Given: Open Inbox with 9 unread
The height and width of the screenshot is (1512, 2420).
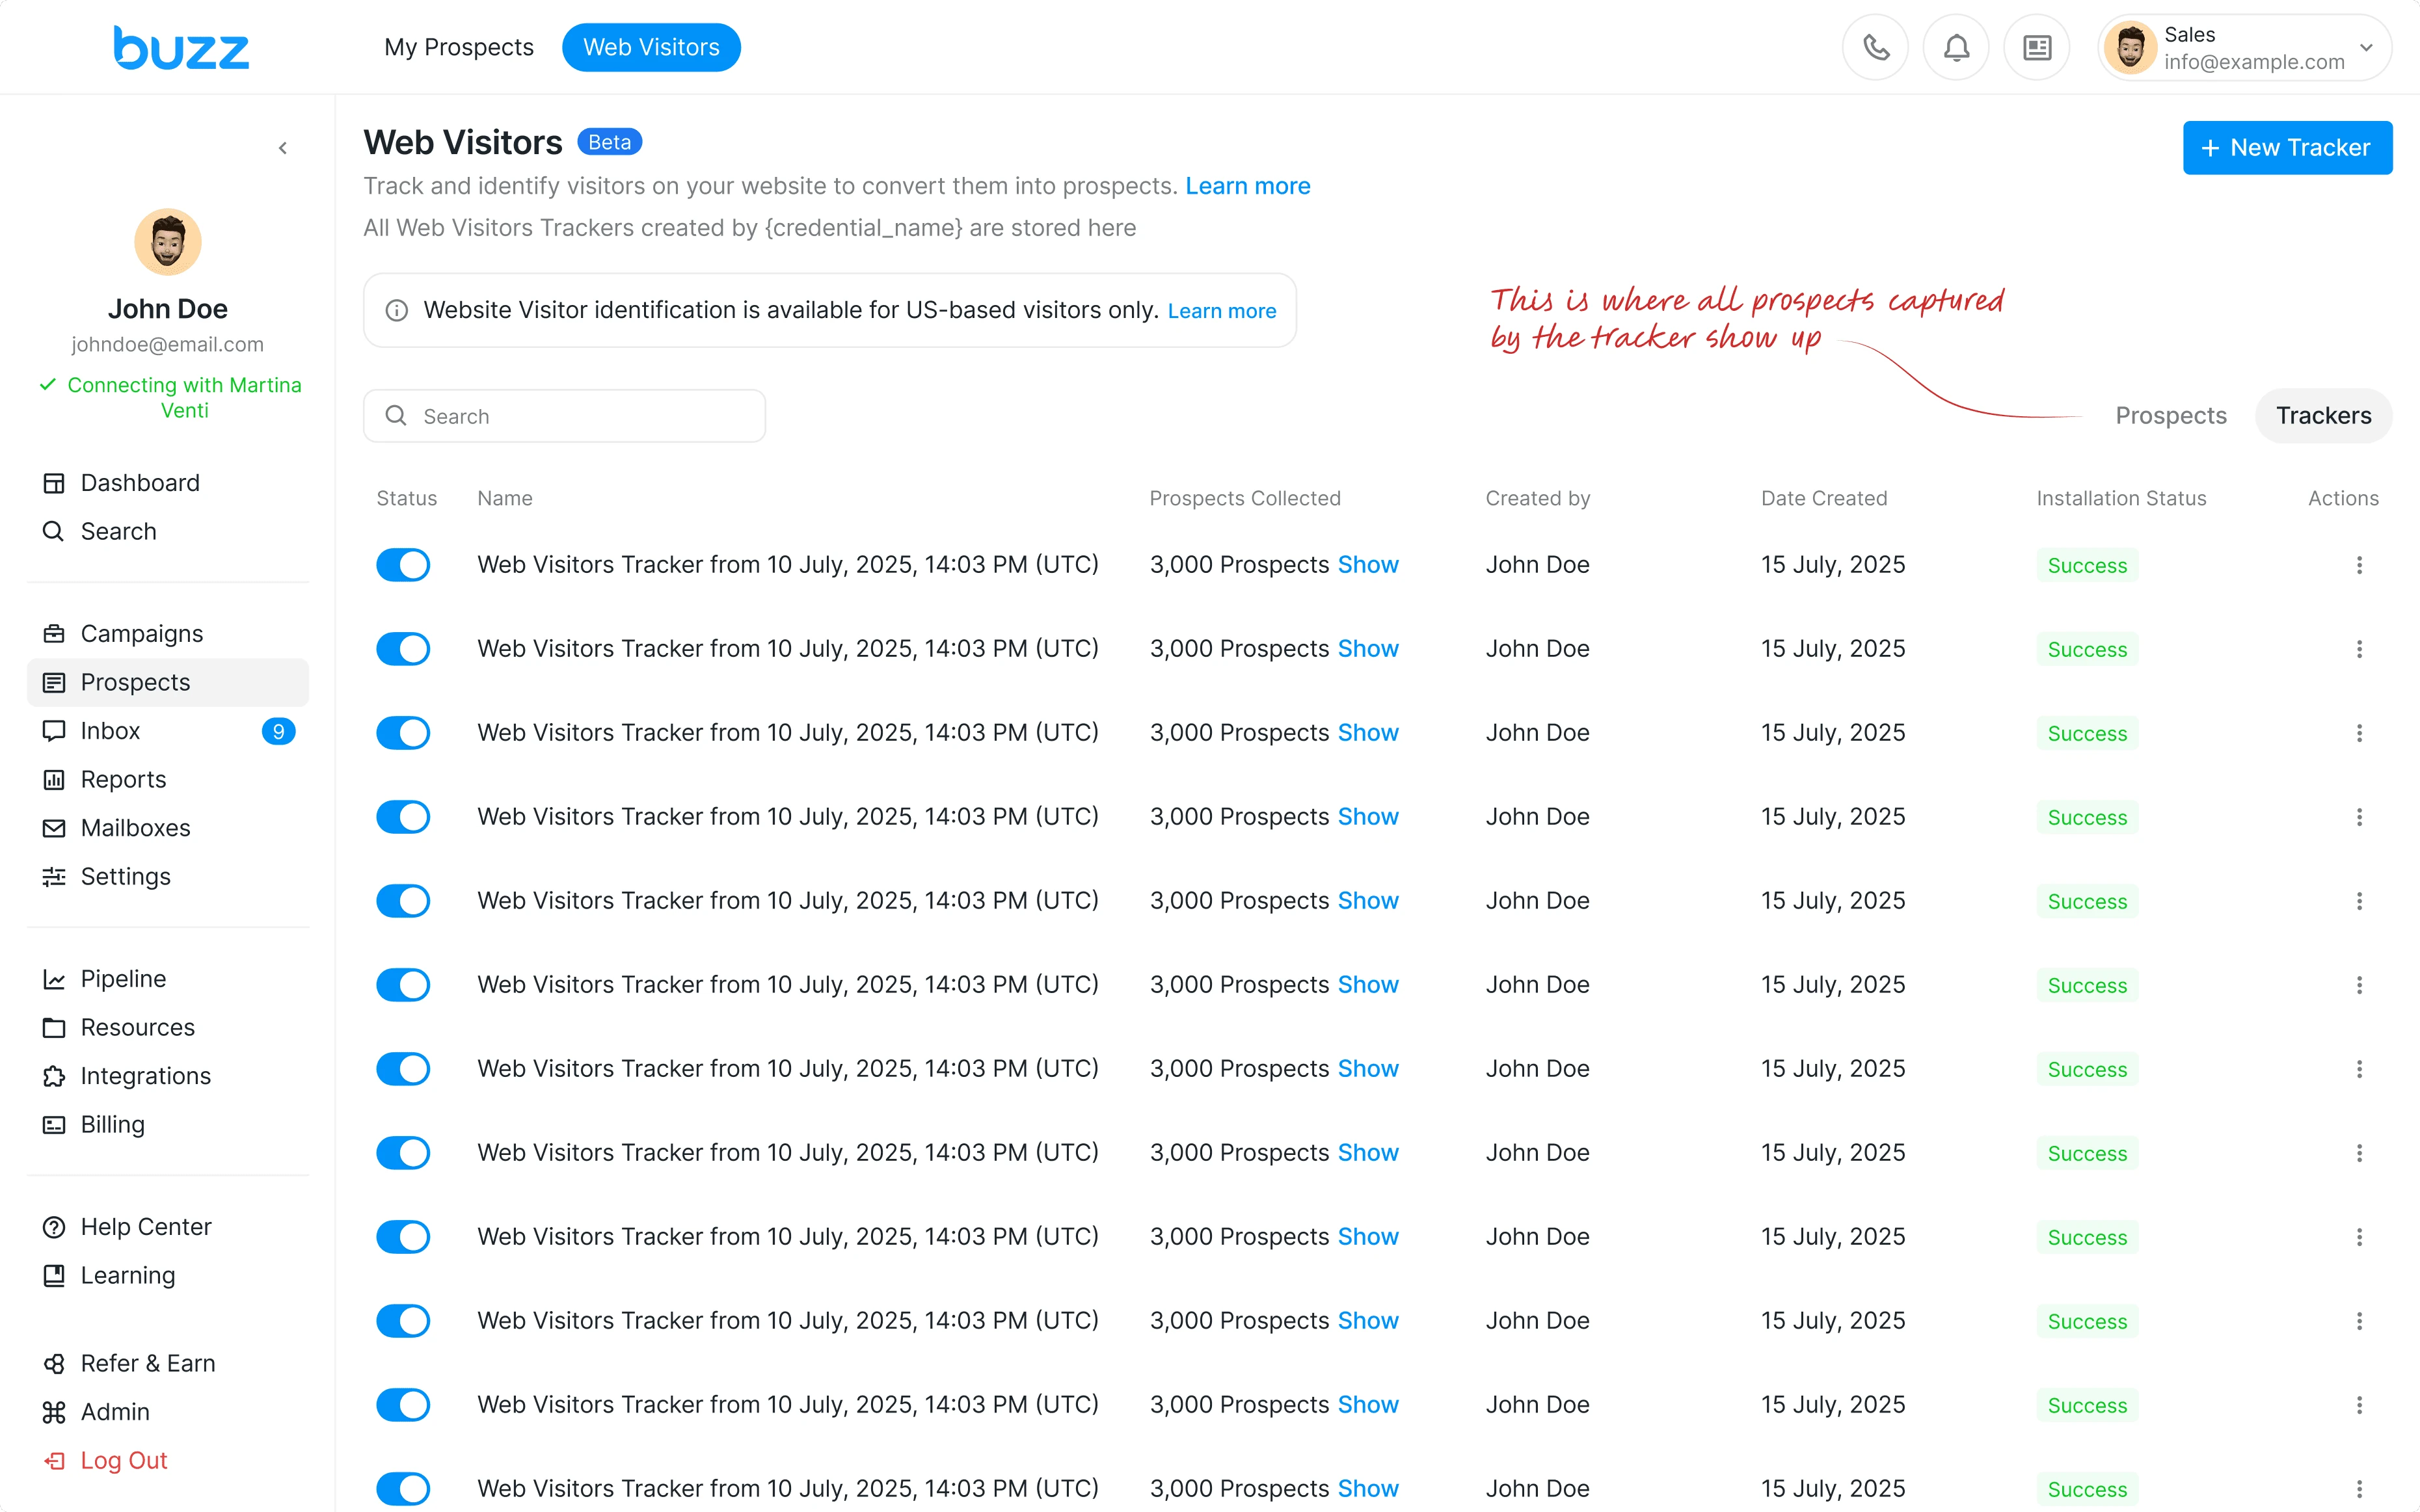Looking at the screenshot, I should point(168,731).
